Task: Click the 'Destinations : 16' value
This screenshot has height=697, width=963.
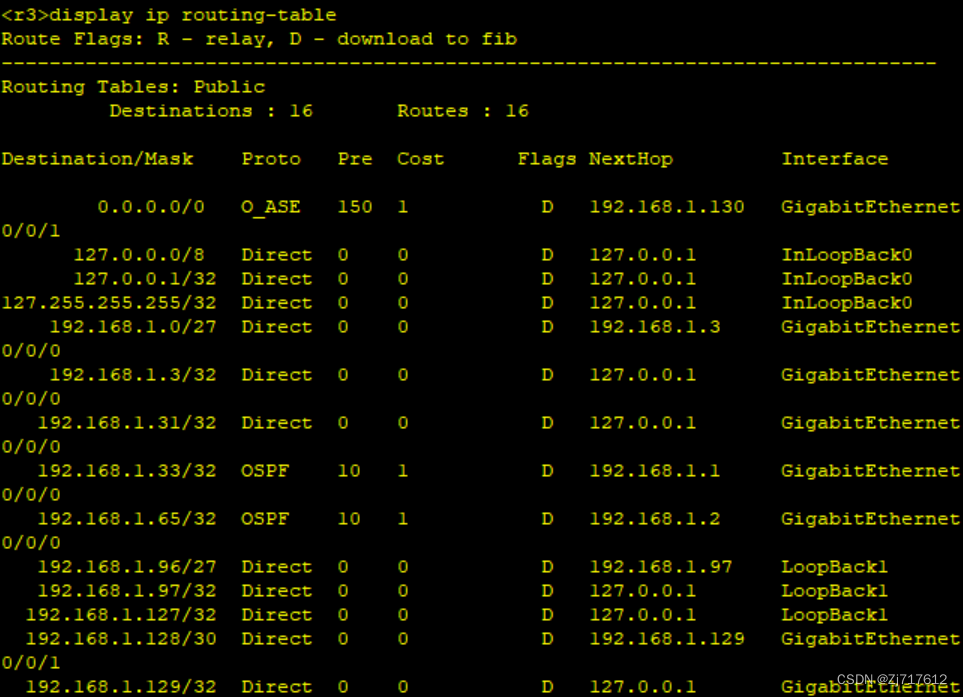Action: (x=211, y=111)
